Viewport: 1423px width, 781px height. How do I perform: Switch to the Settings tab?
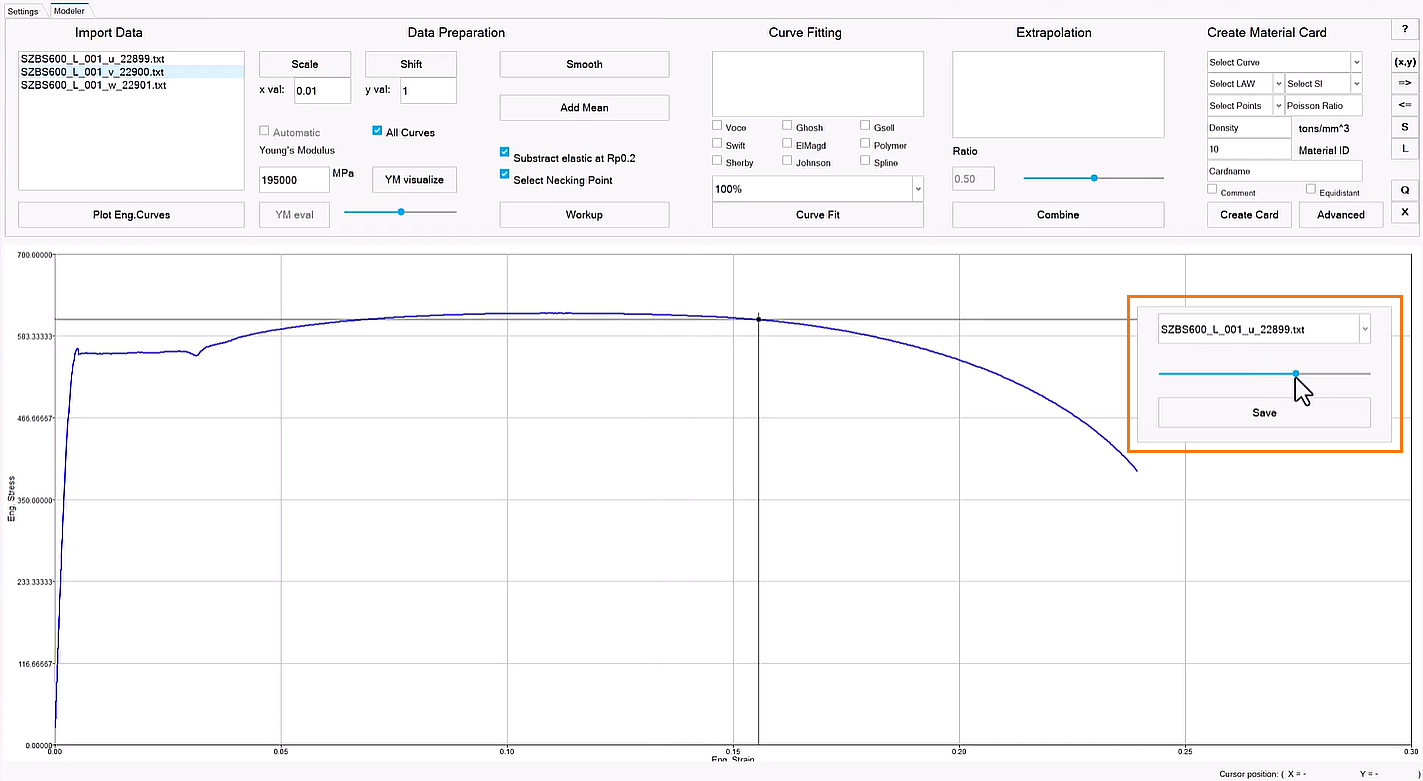(23, 12)
